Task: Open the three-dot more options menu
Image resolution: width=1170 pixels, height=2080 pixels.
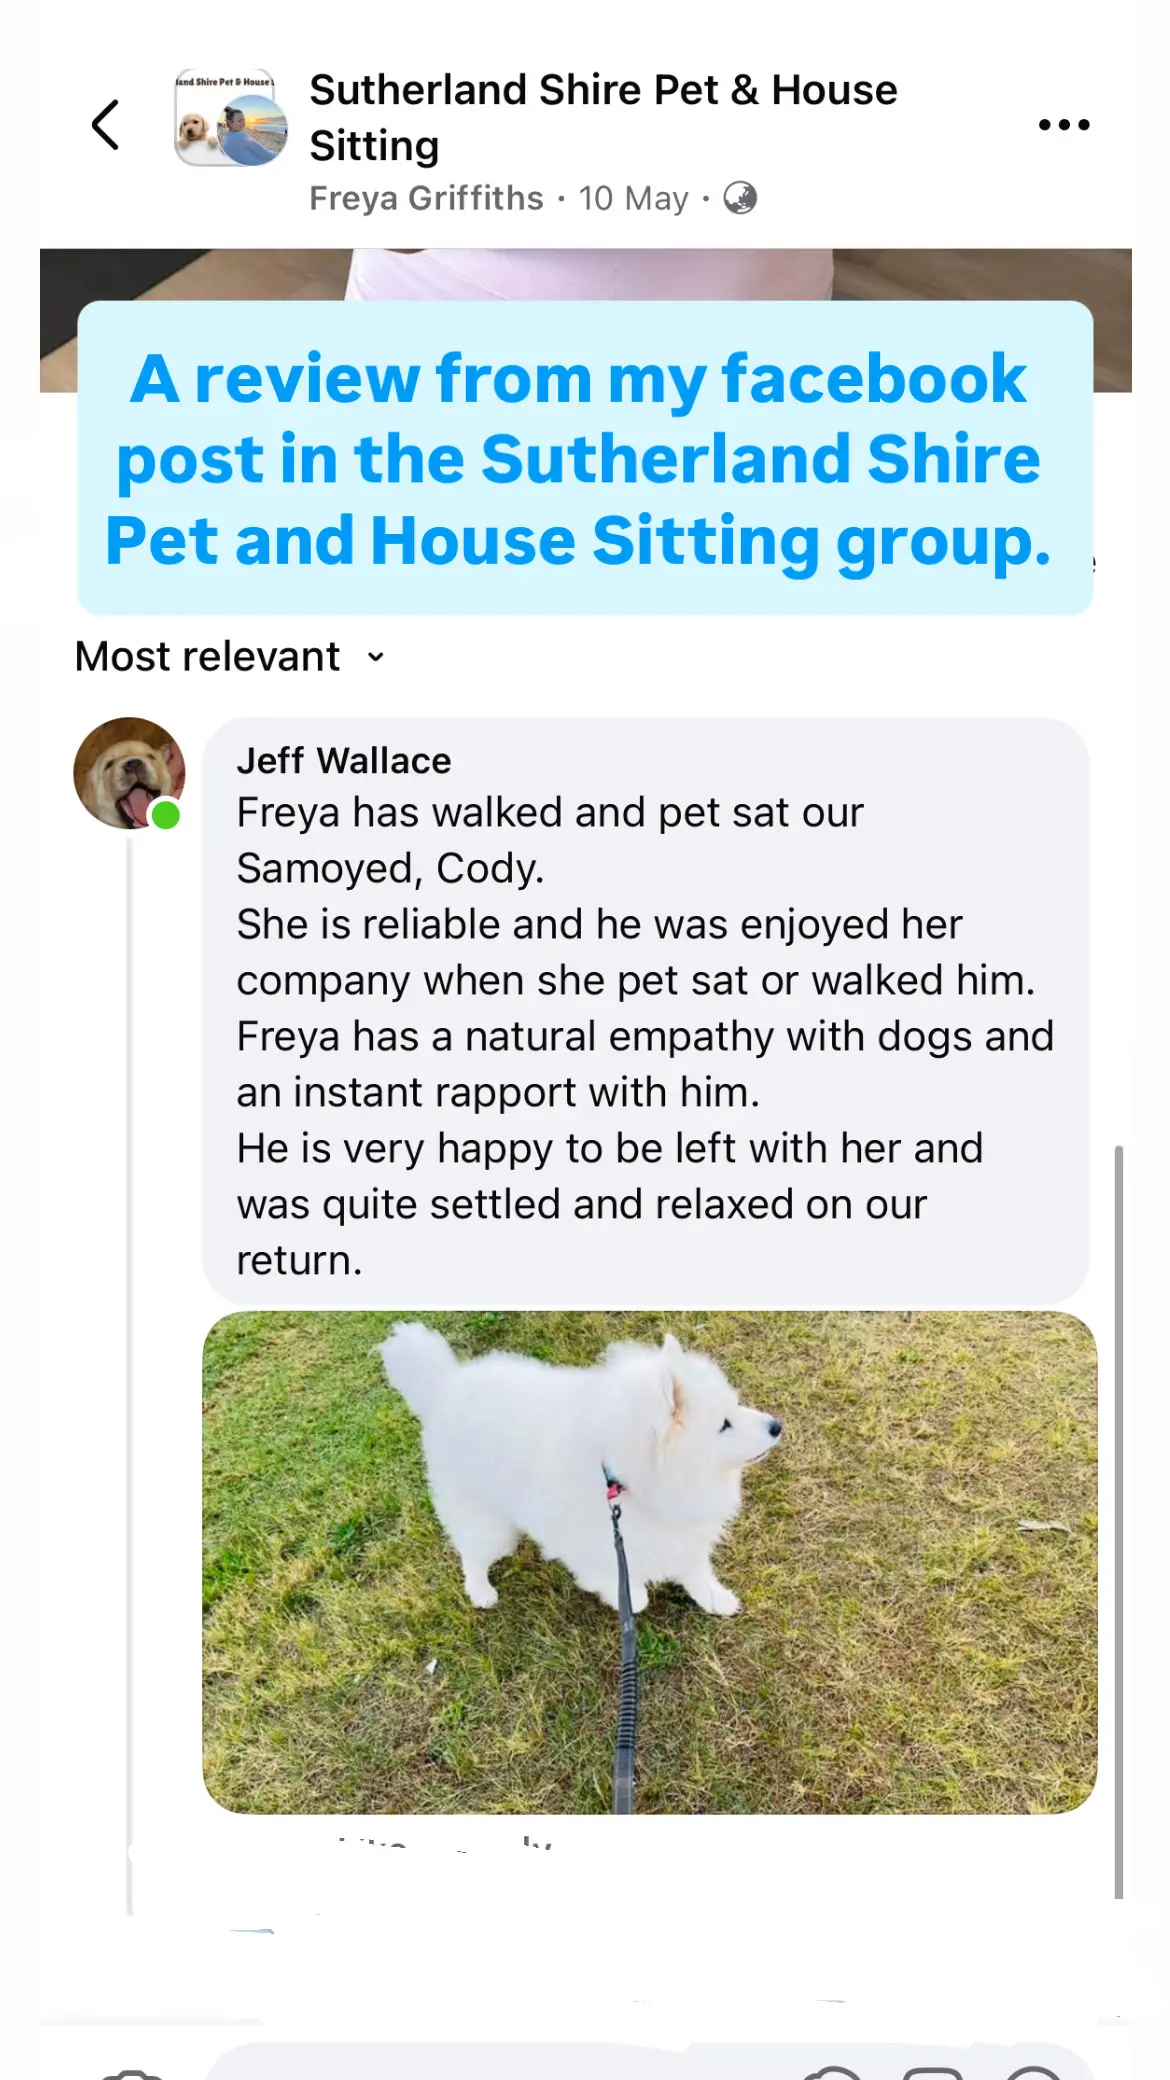Action: pyautogui.click(x=1064, y=125)
